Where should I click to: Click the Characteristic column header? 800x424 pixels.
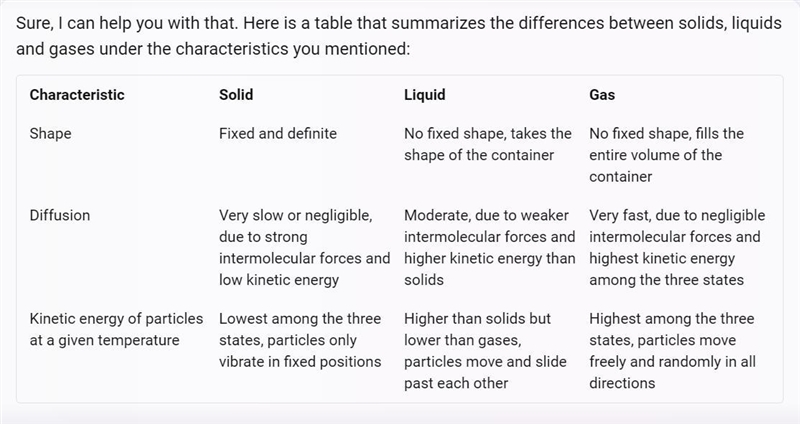click(77, 95)
